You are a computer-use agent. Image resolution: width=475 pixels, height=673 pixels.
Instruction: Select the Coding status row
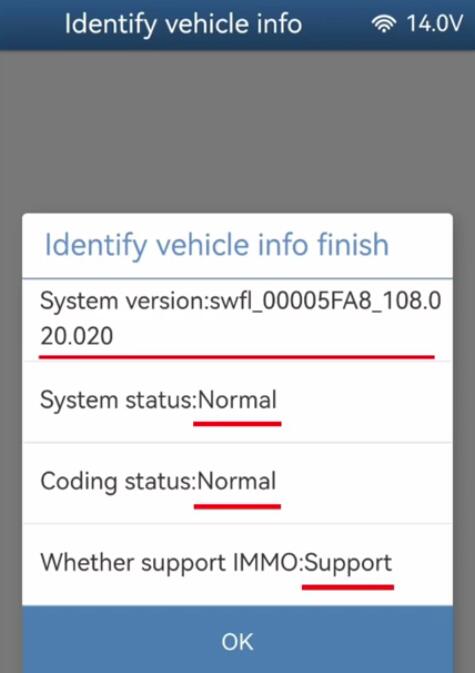pyautogui.click(x=237, y=483)
